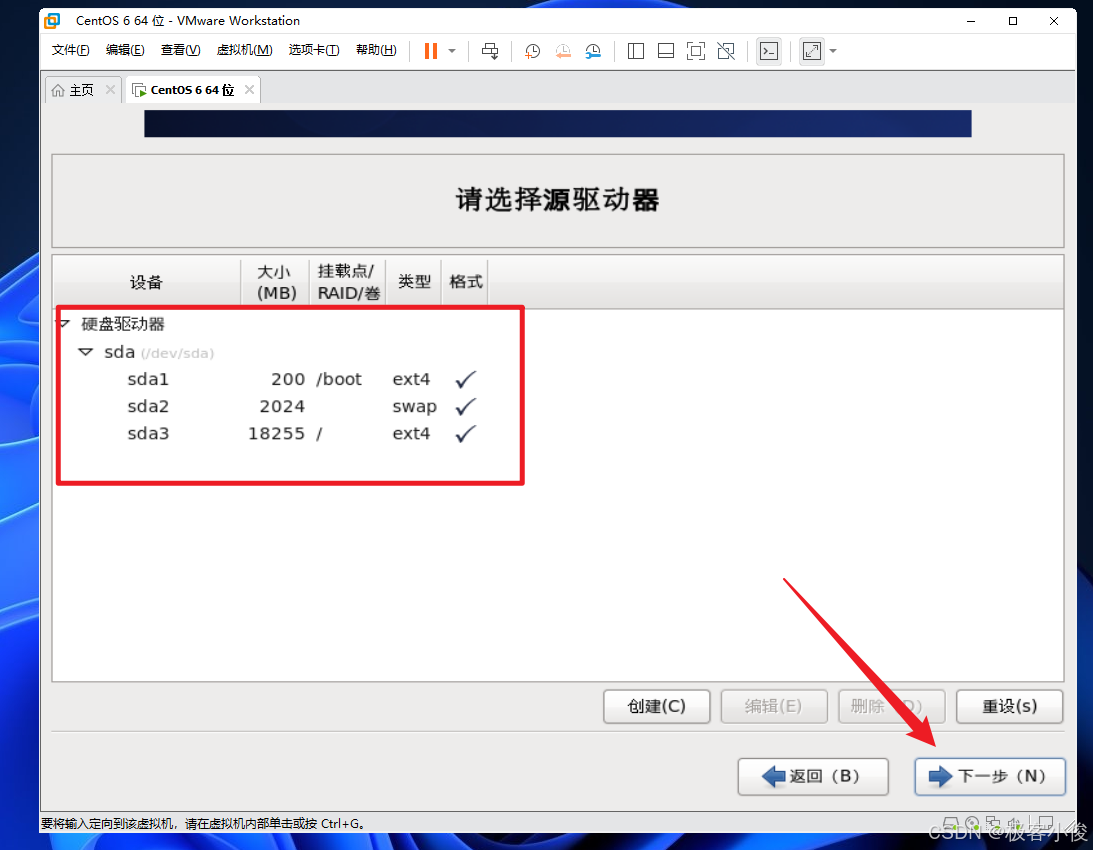1093x850 pixels.
Task: Click the VMware Workstation title bar logo
Action: click(x=52, y=21)
